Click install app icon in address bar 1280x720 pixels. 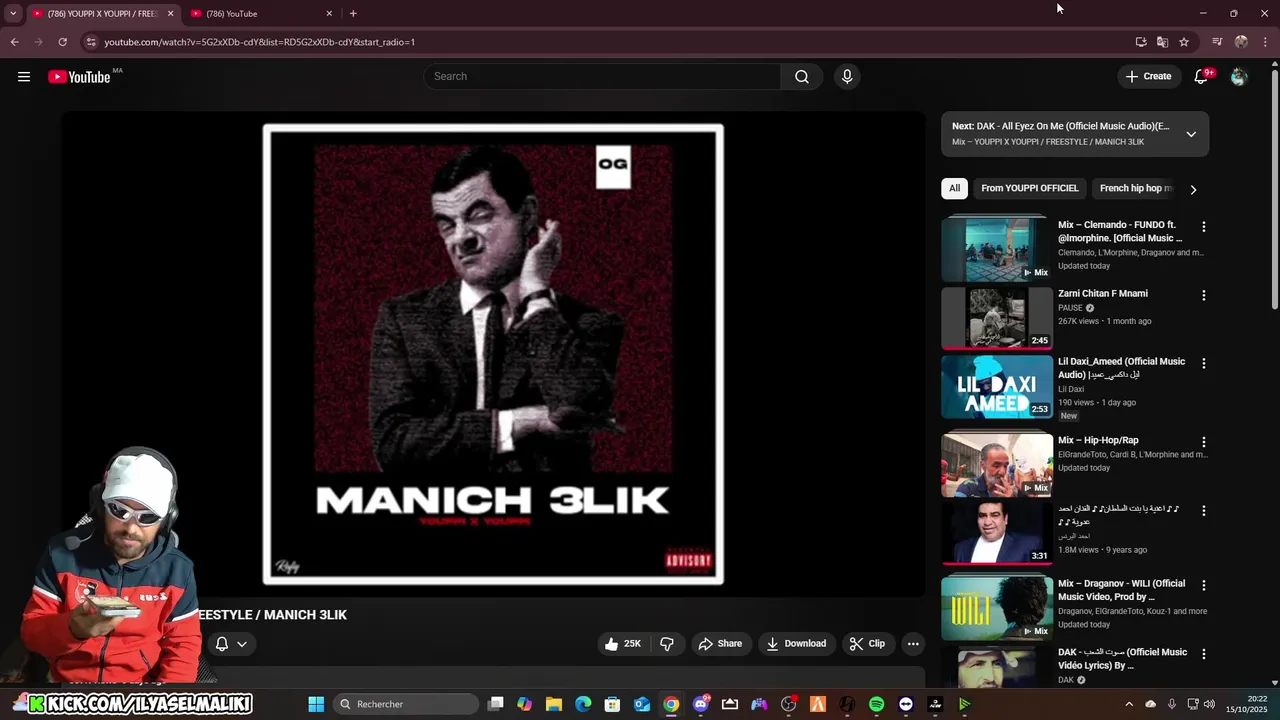1141,42
